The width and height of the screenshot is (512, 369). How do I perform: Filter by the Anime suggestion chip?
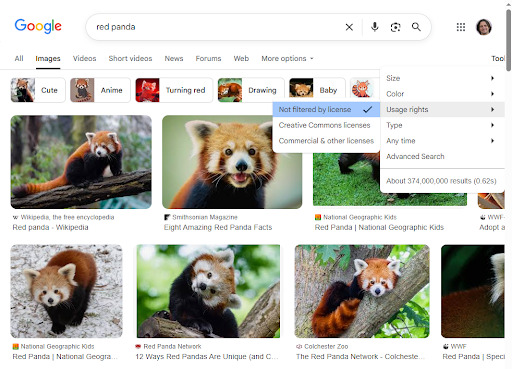[100, 90]
